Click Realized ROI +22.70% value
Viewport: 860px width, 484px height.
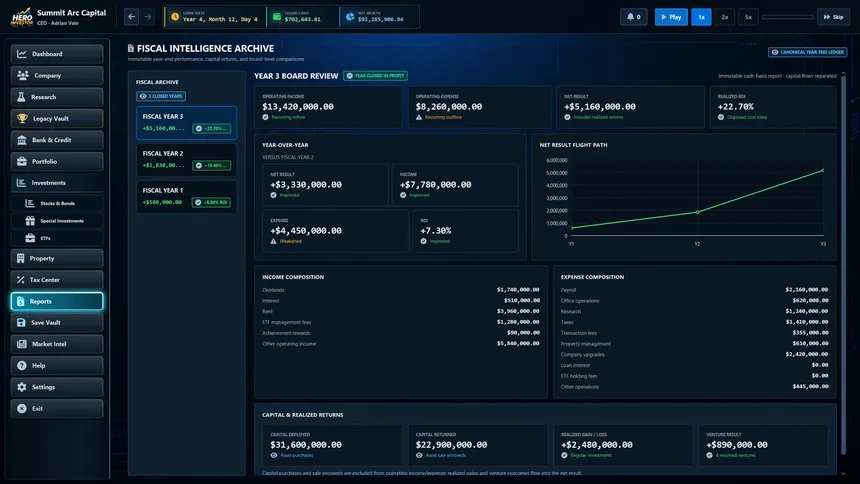pos(735,106)
